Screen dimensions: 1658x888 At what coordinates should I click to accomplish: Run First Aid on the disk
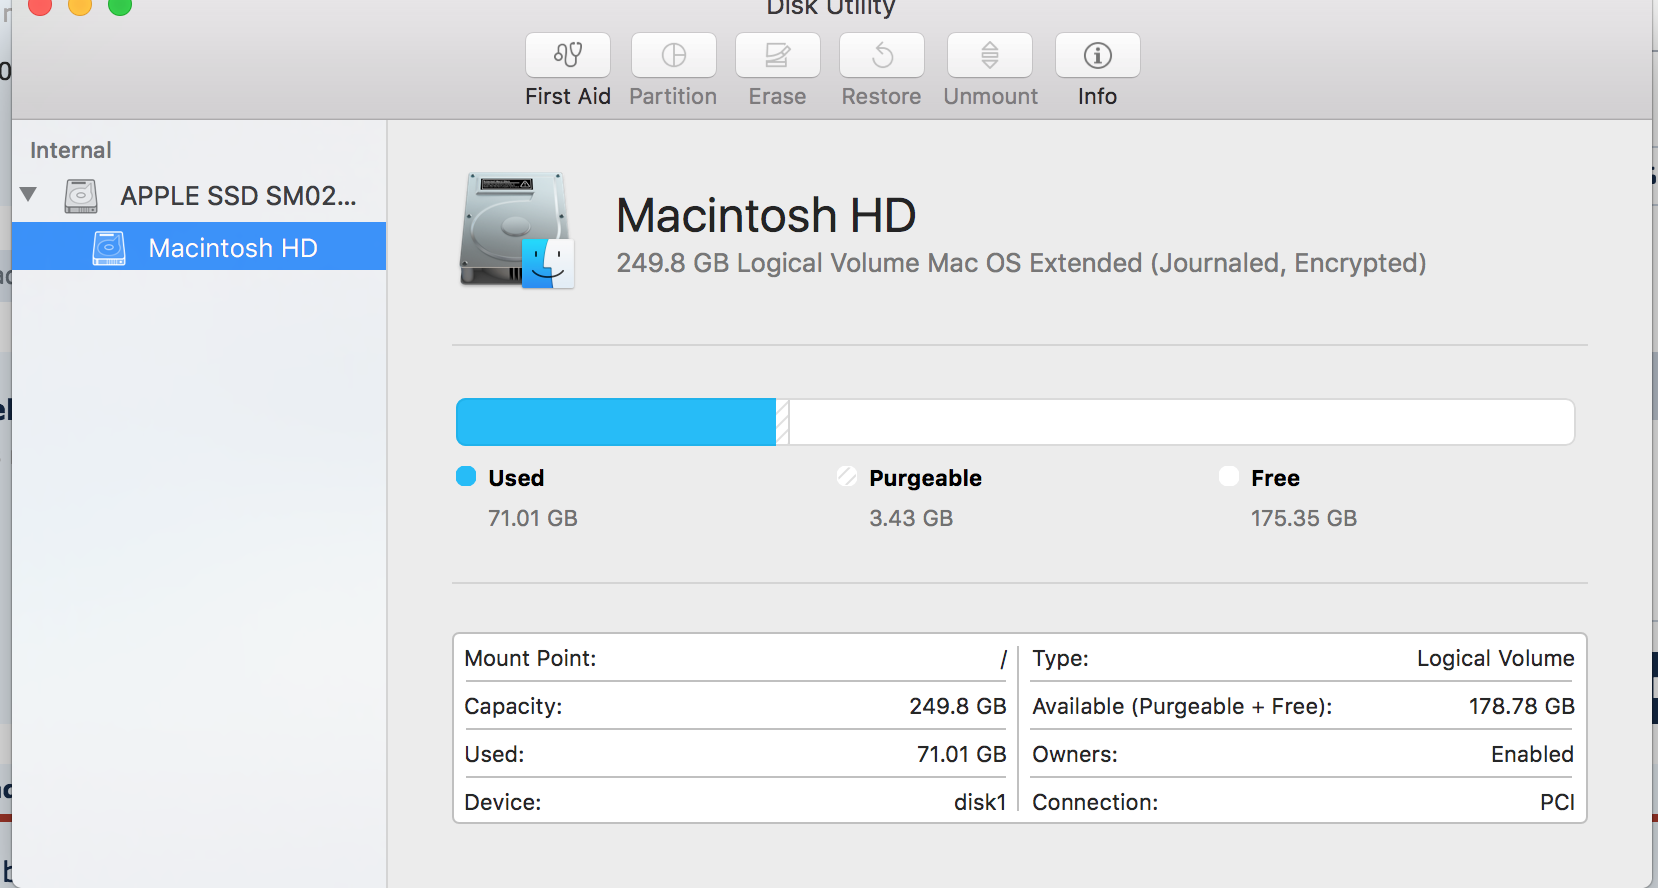pos(568,55)
